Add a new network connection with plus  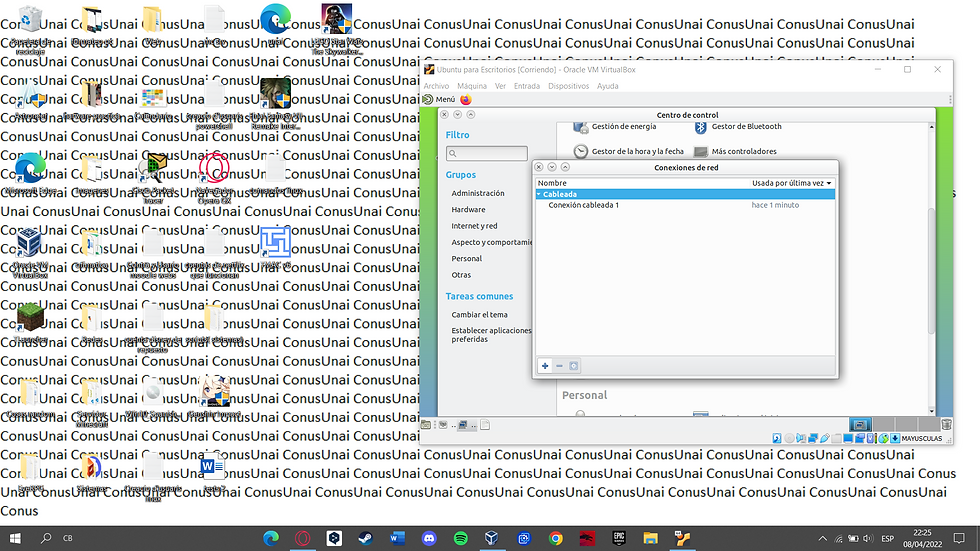coord(545,366)
